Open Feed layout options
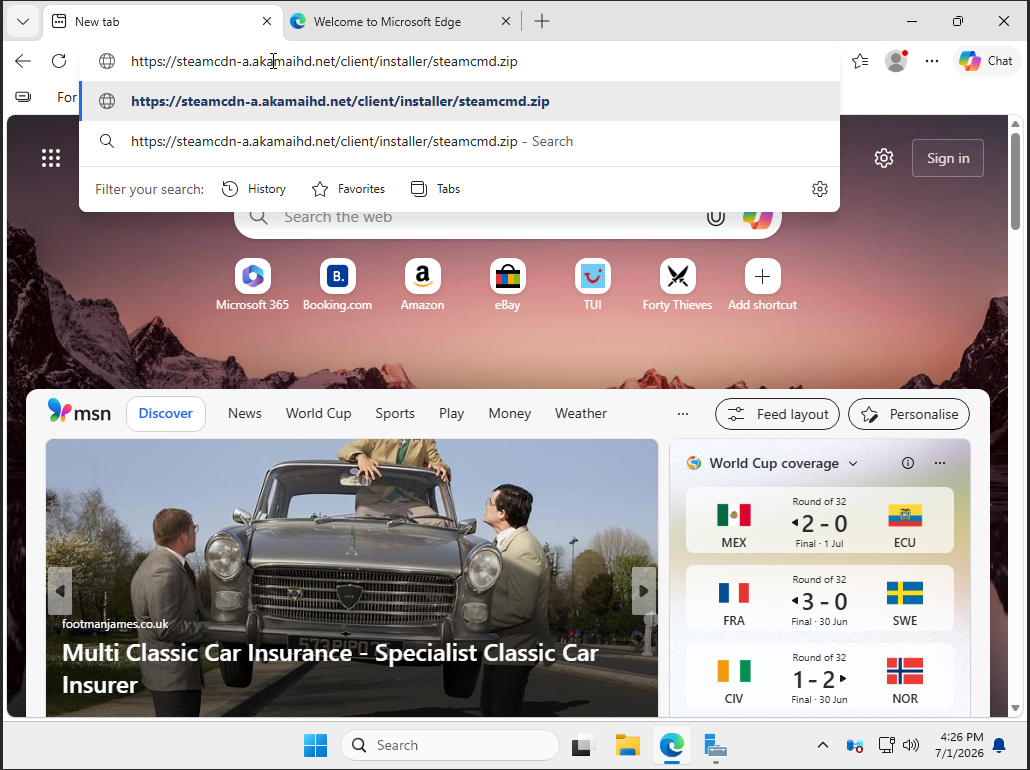The width and height of the screenshot is (1030, 770). pos(777,415)
